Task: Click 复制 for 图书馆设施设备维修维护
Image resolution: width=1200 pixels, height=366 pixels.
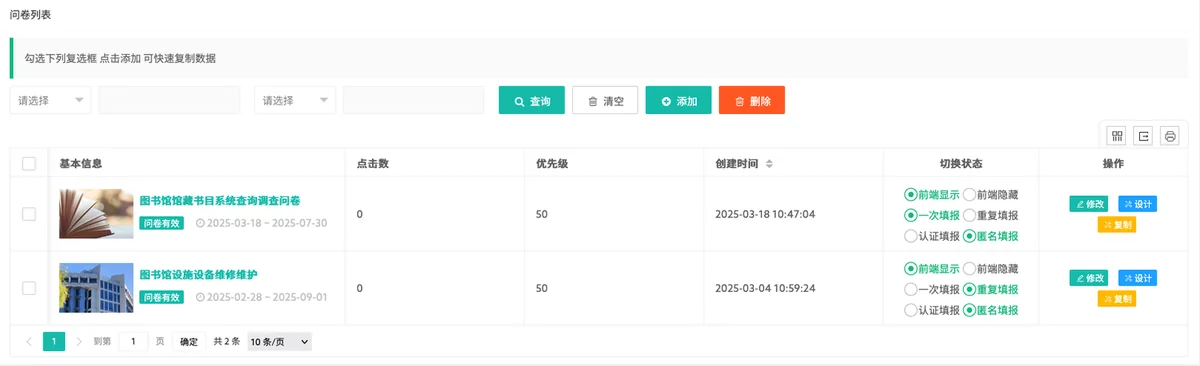Action: click(1117, 299)
